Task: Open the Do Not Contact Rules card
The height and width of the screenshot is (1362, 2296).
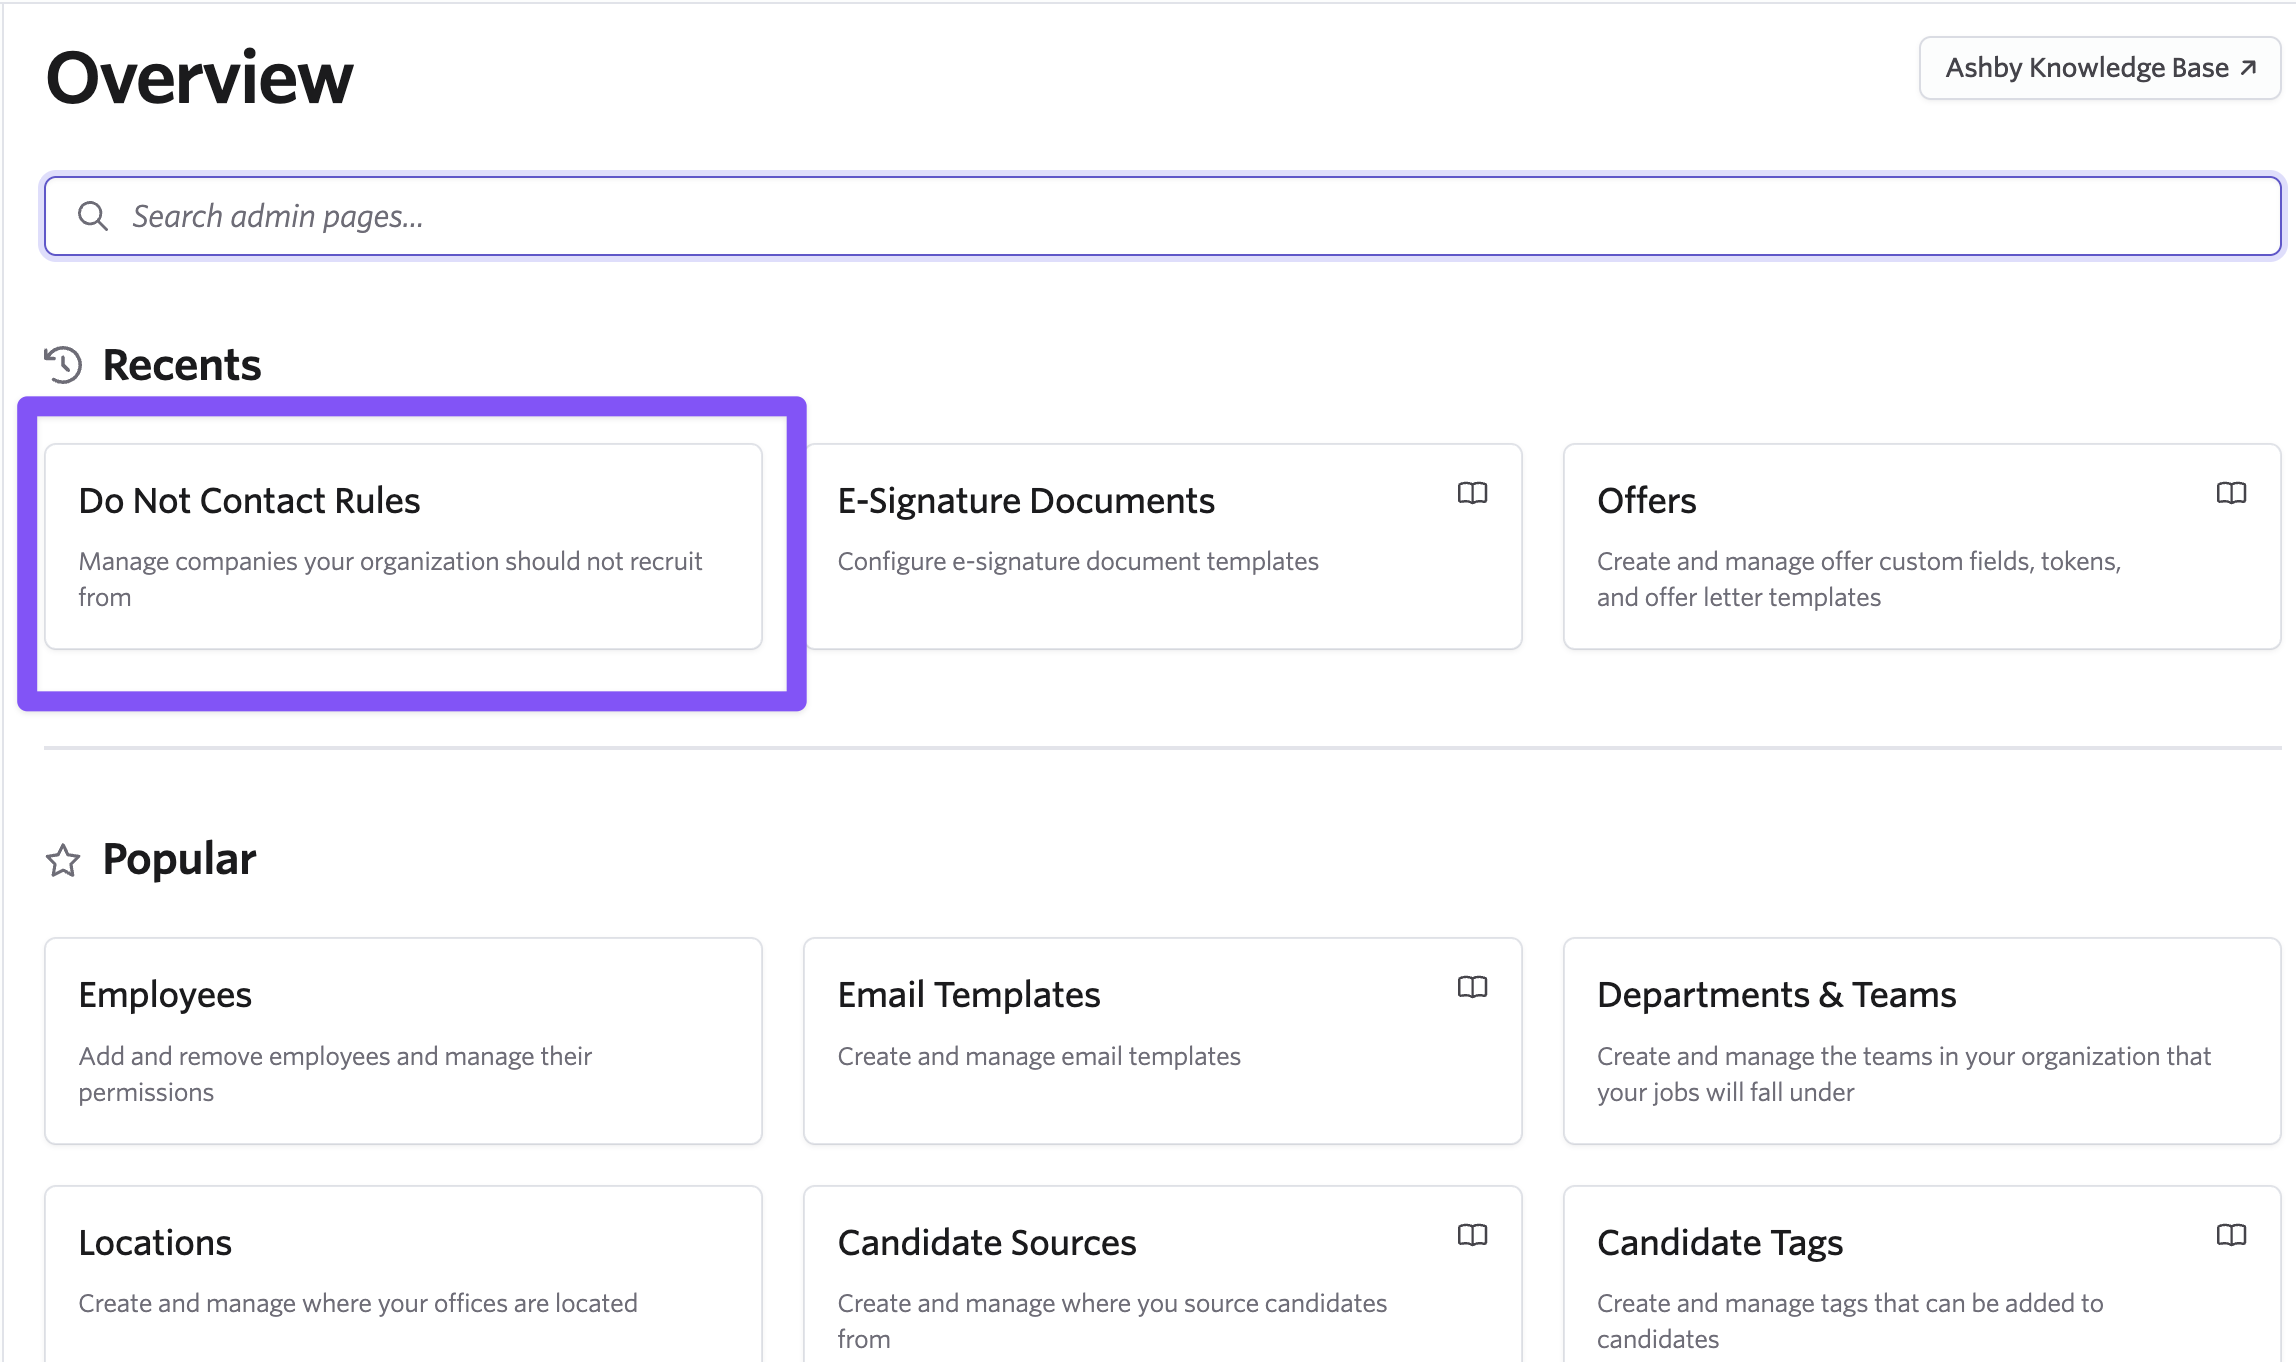Action: [403, 546]
